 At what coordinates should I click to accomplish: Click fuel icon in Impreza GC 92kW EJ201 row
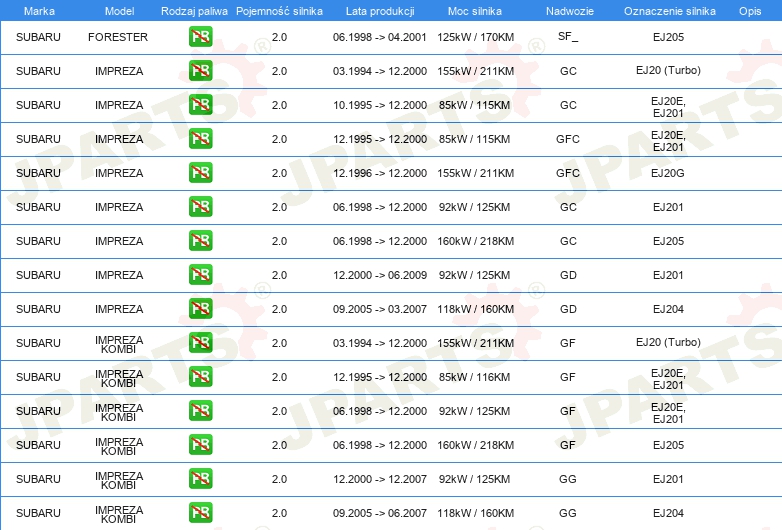point(200,207)
